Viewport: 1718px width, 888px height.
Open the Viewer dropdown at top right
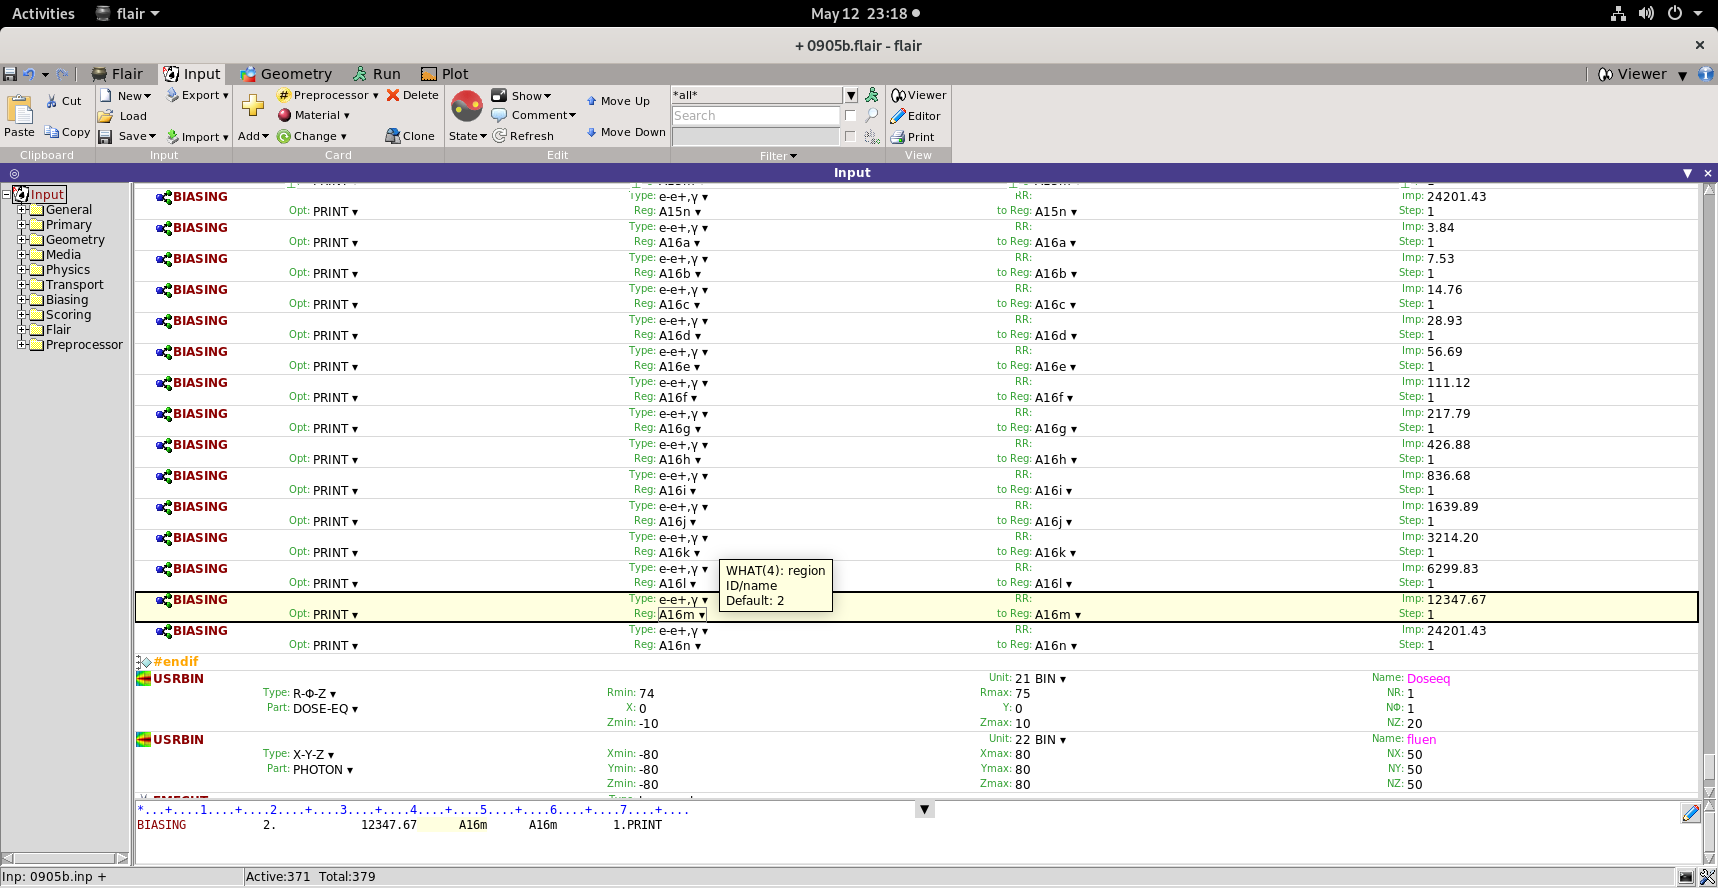pyautogui.click(x=1683, y=75)
